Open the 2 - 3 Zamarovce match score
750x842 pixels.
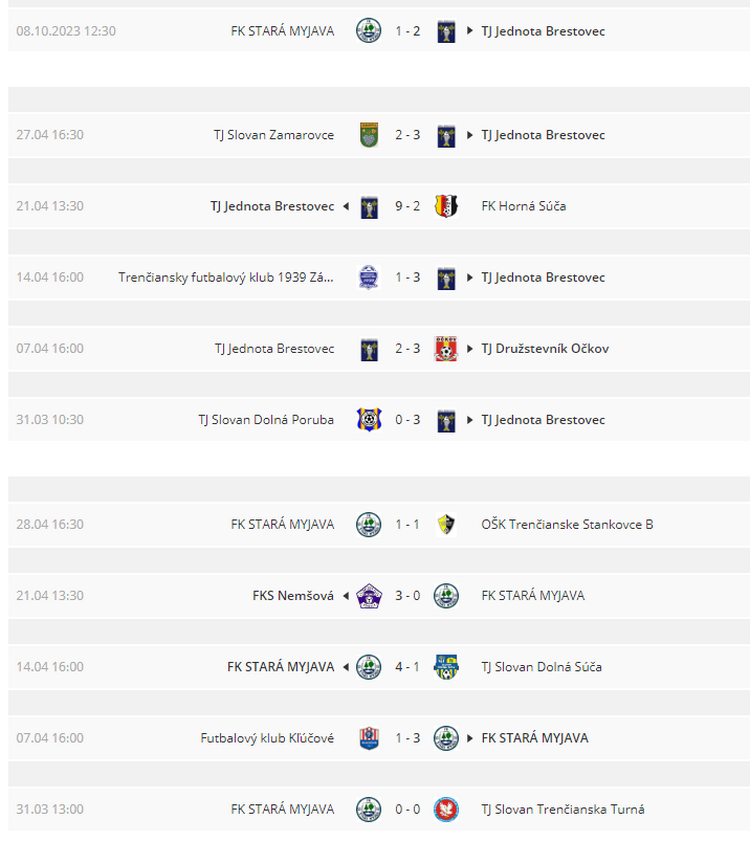407,135
